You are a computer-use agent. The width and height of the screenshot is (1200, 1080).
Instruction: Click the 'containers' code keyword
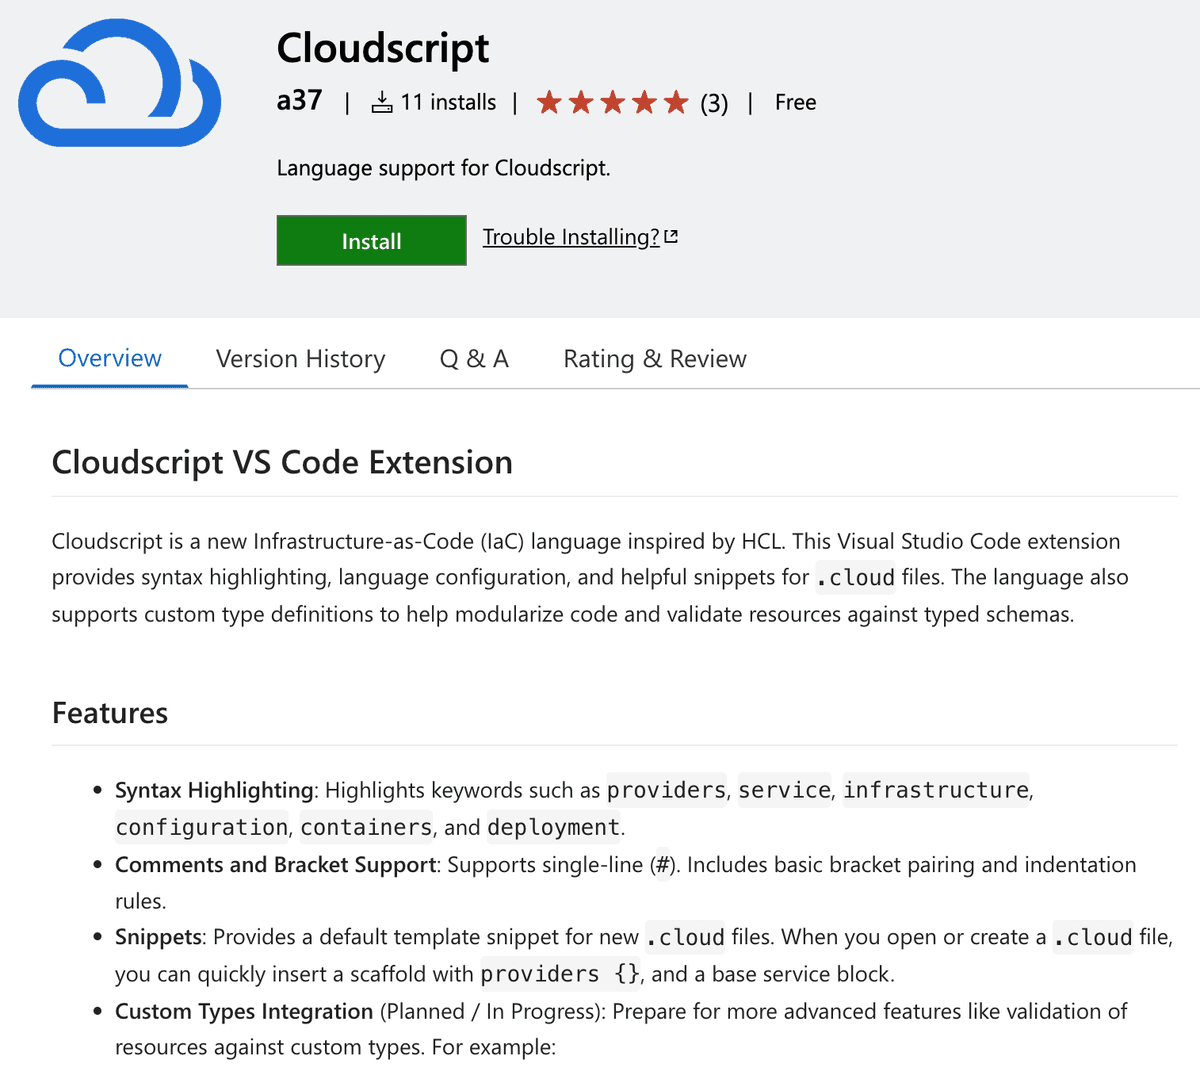pos(367,827)
